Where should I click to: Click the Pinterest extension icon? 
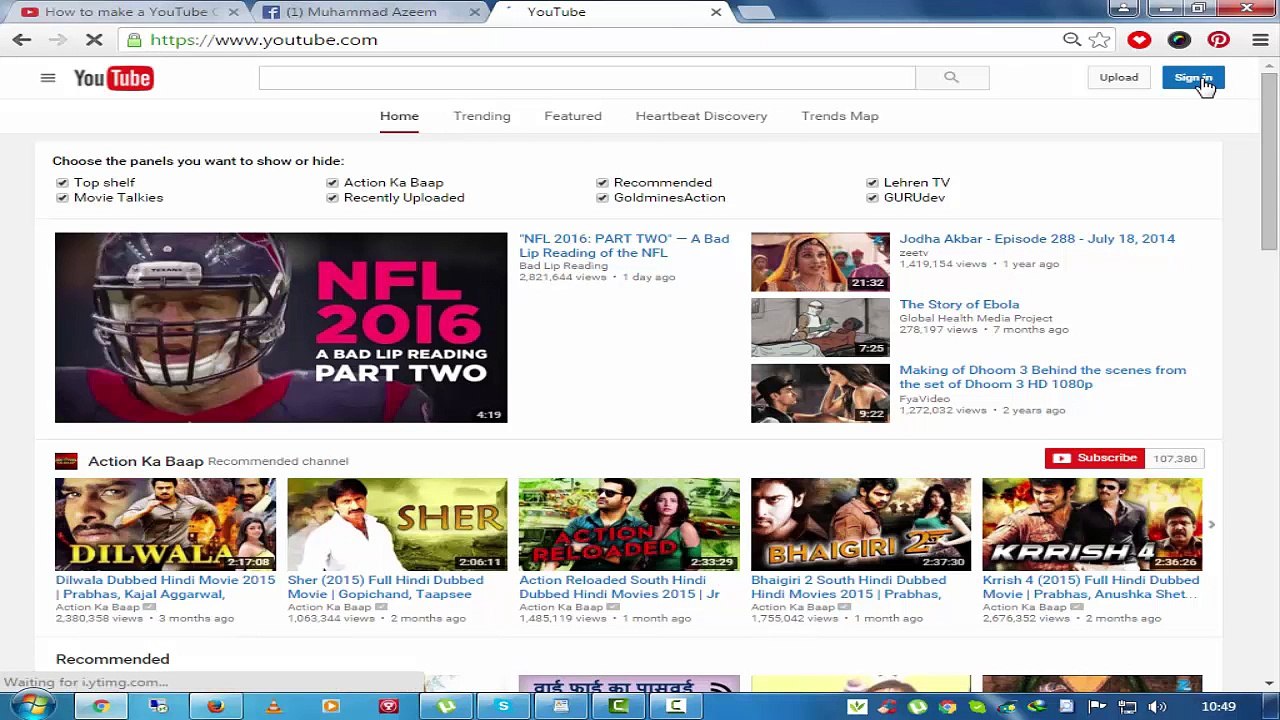[x=1218, y=40]
